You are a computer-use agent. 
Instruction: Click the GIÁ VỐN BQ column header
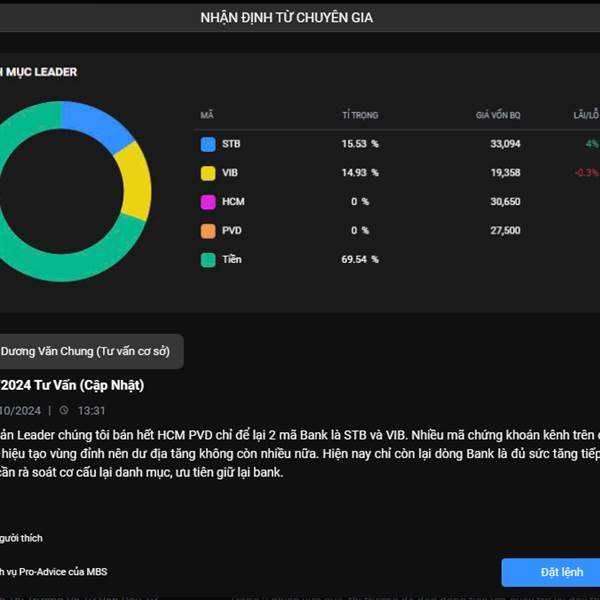[x=497, y=116]
